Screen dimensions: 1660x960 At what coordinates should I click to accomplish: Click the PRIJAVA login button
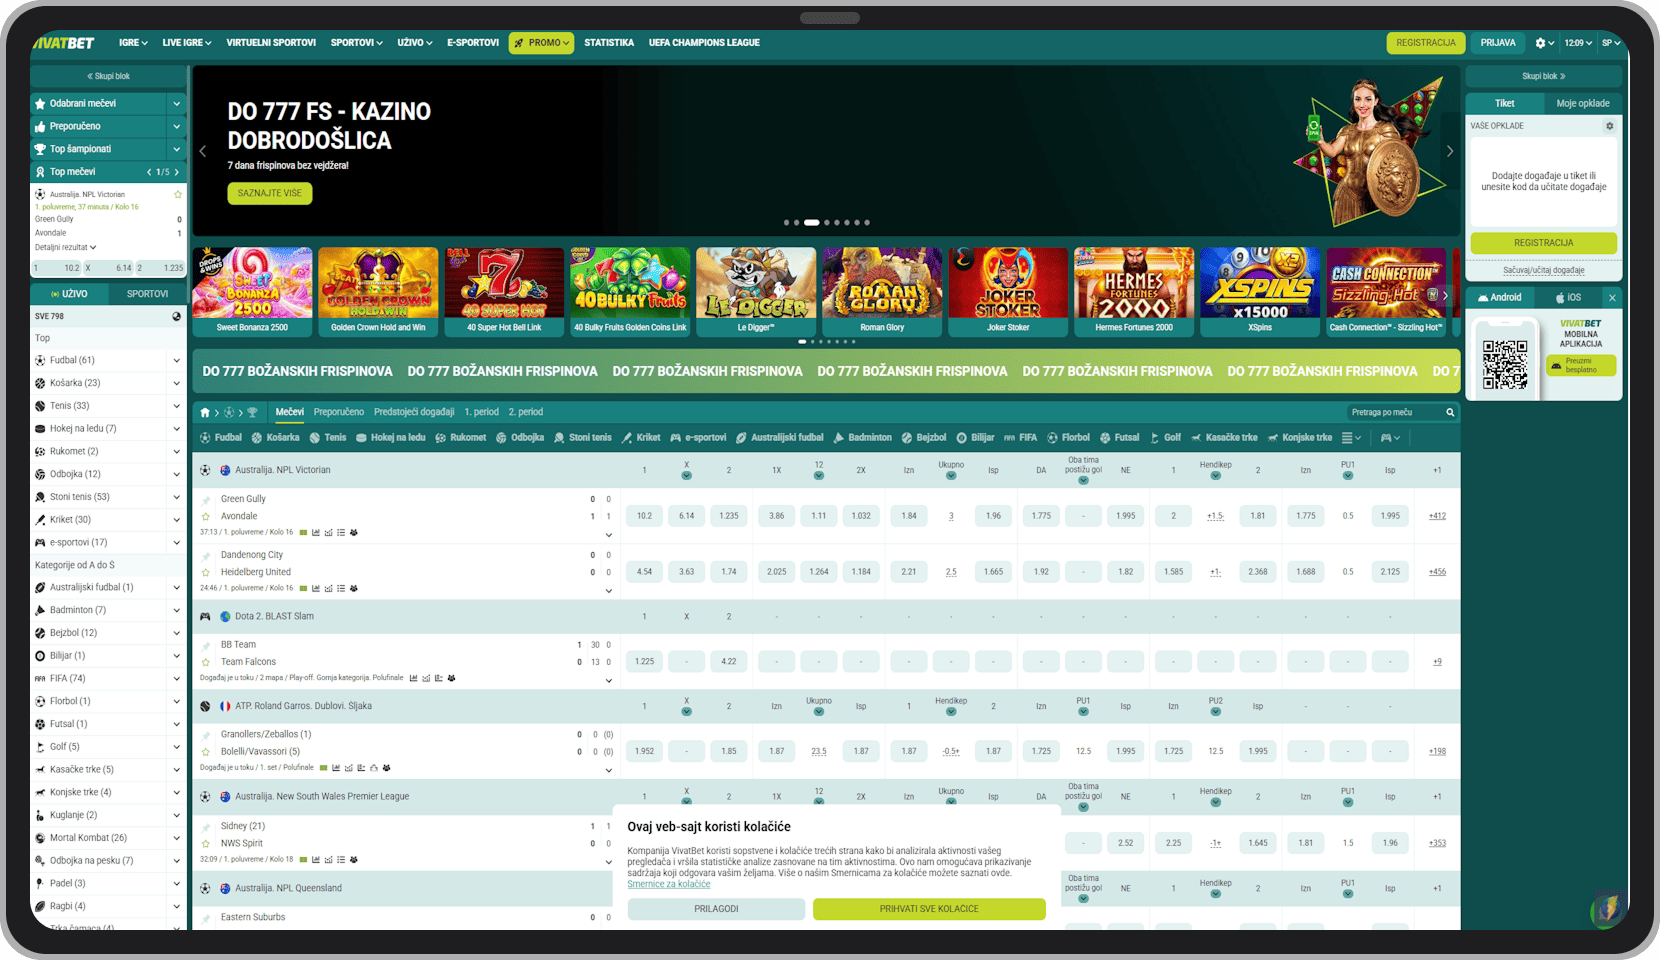coord(1498,43)
